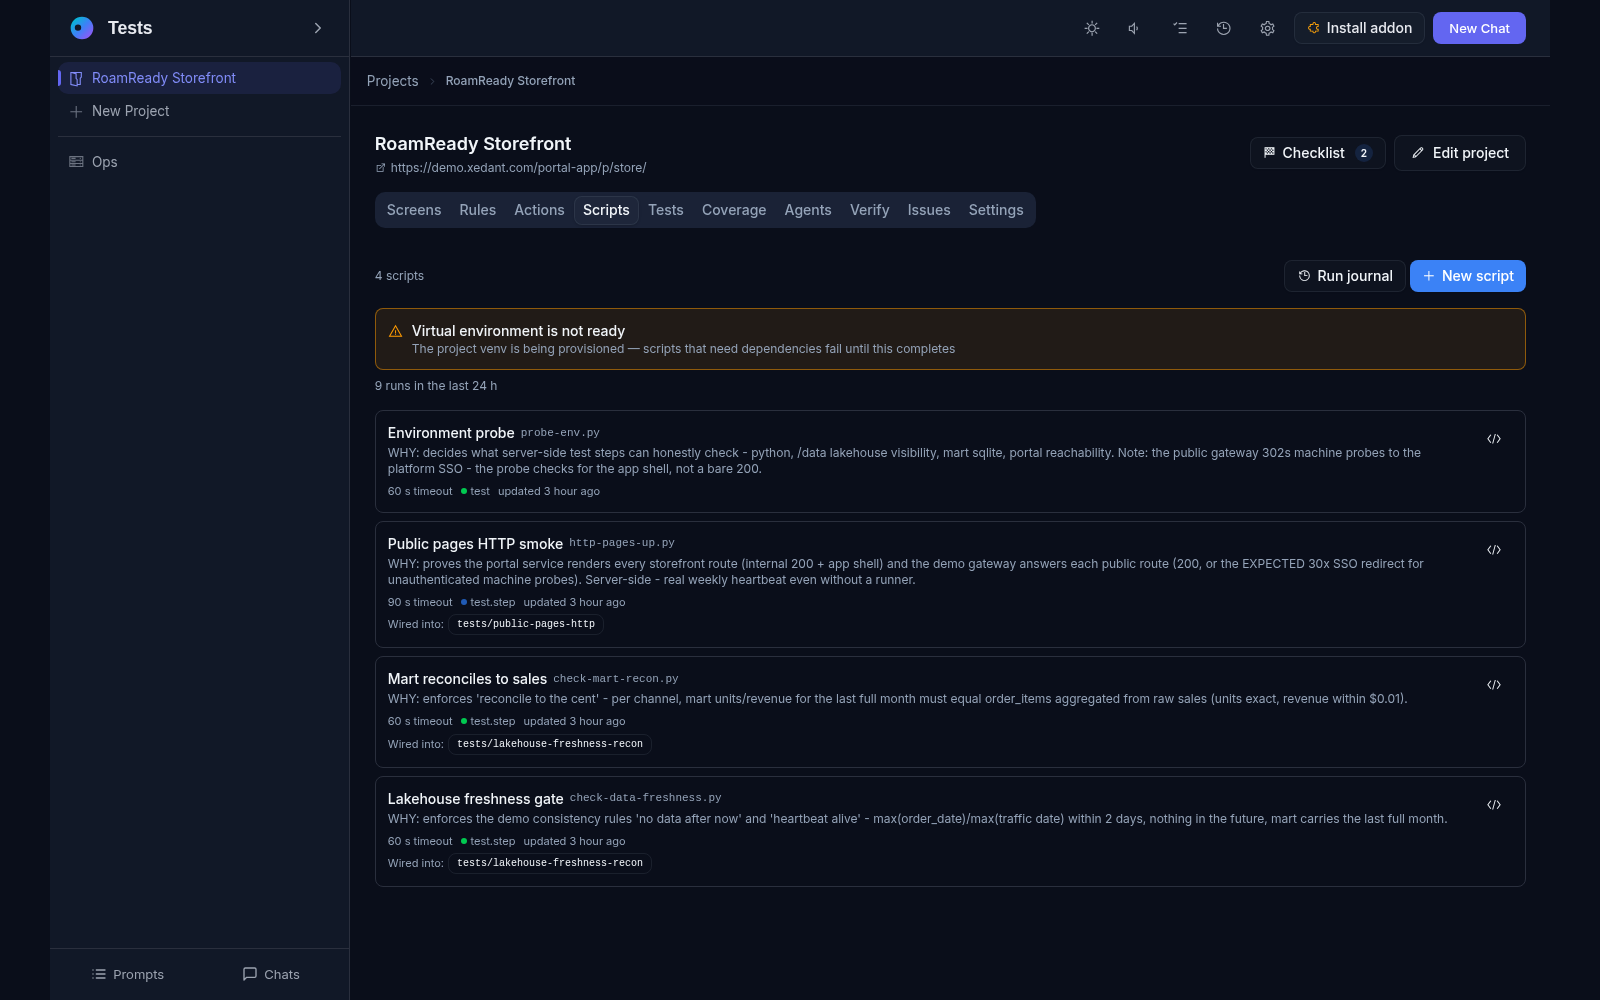Open the project Settings tab

[x=996, y=210]
